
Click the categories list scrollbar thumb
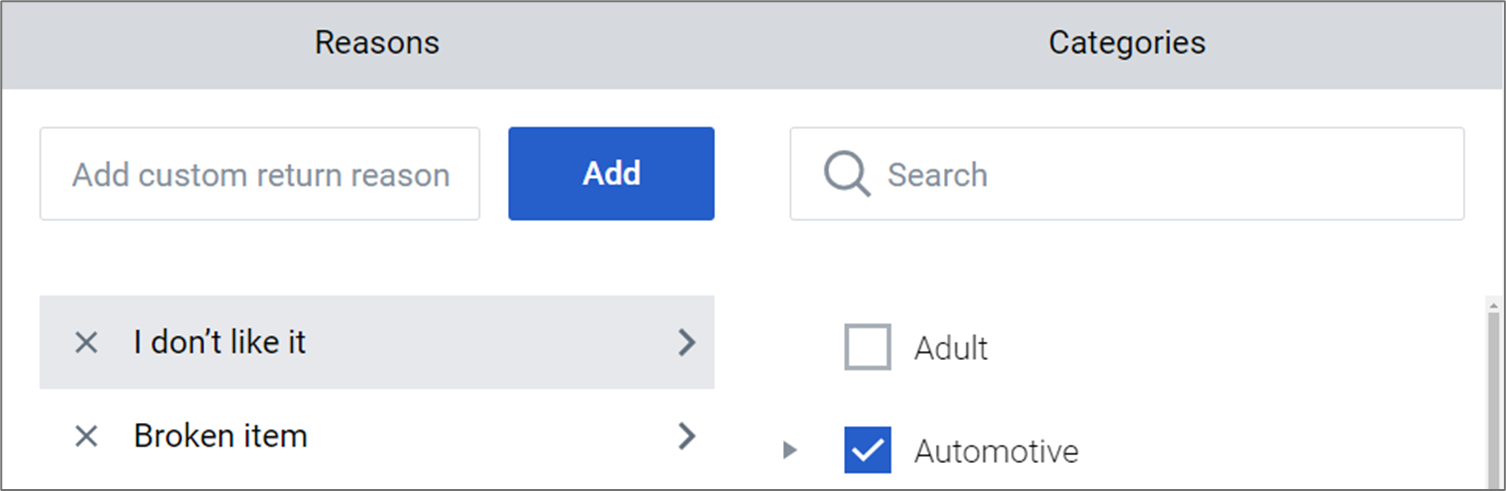tap(1496, 400)
